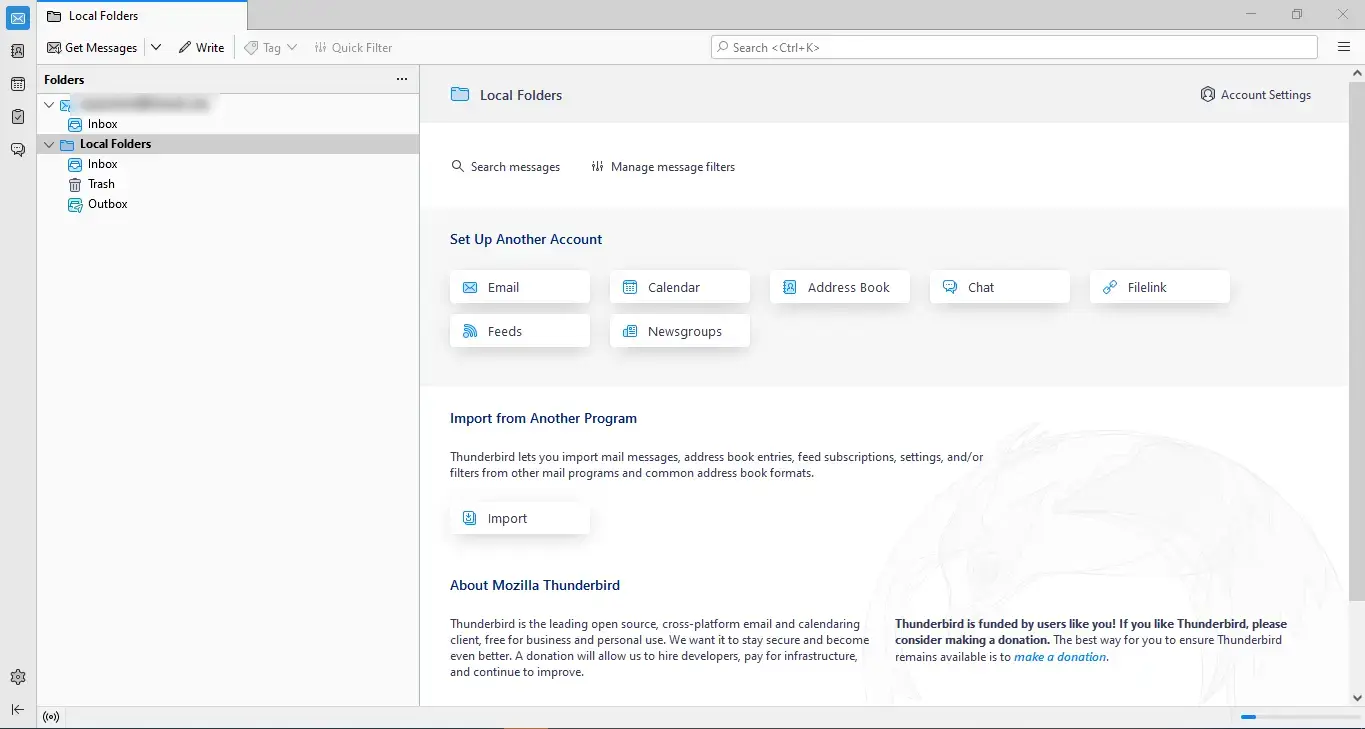The width and height of the screenshot is (1365, 729).
Task: Click the vertical scrollbar of account page
Action: coord(1357,340)
